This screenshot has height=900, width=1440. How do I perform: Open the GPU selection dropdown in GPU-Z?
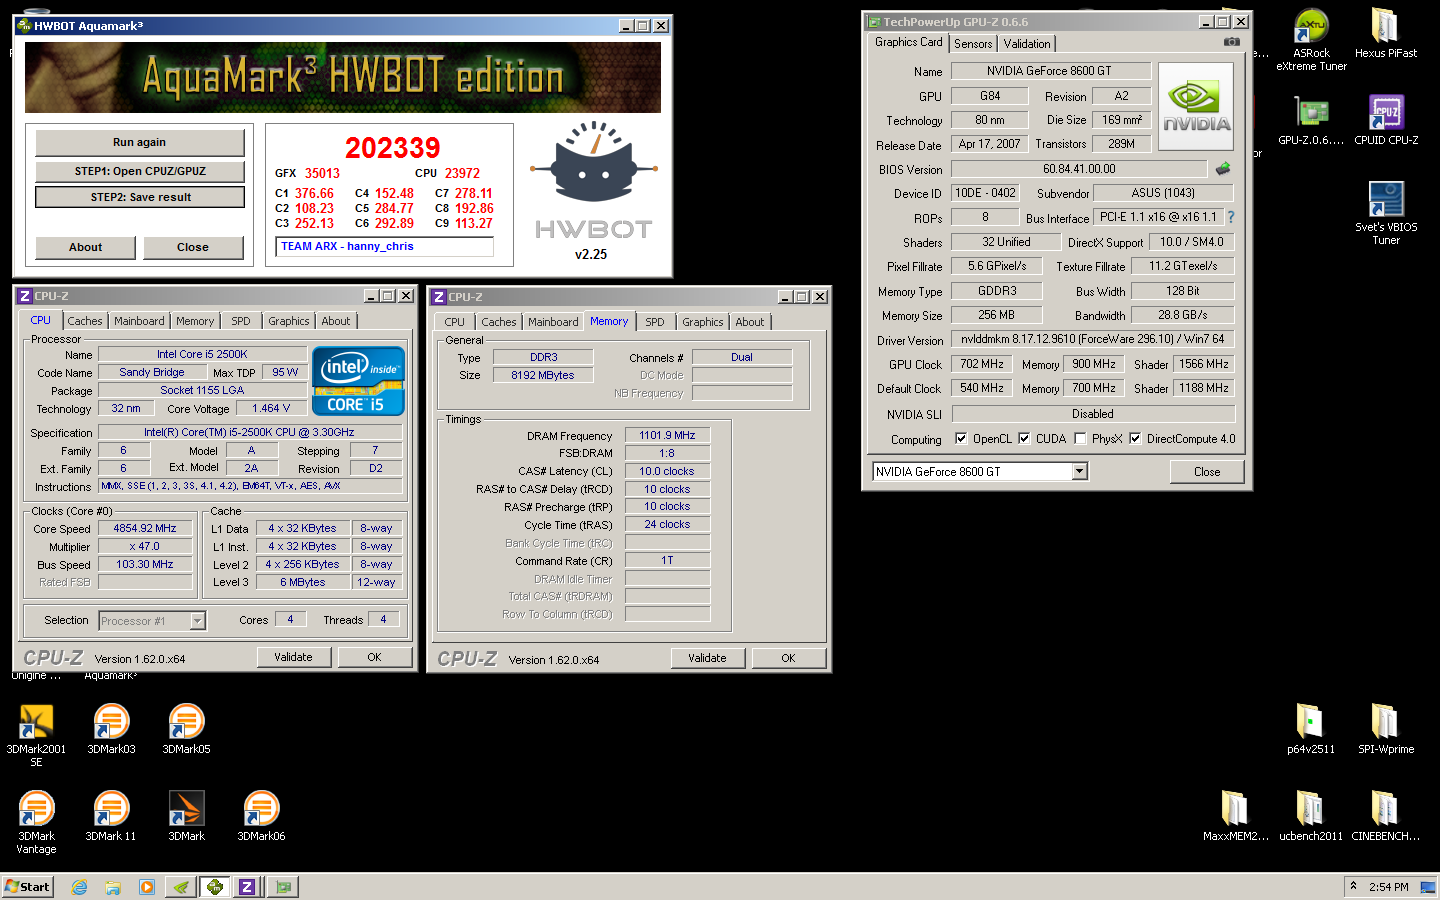pos(1080,471)
